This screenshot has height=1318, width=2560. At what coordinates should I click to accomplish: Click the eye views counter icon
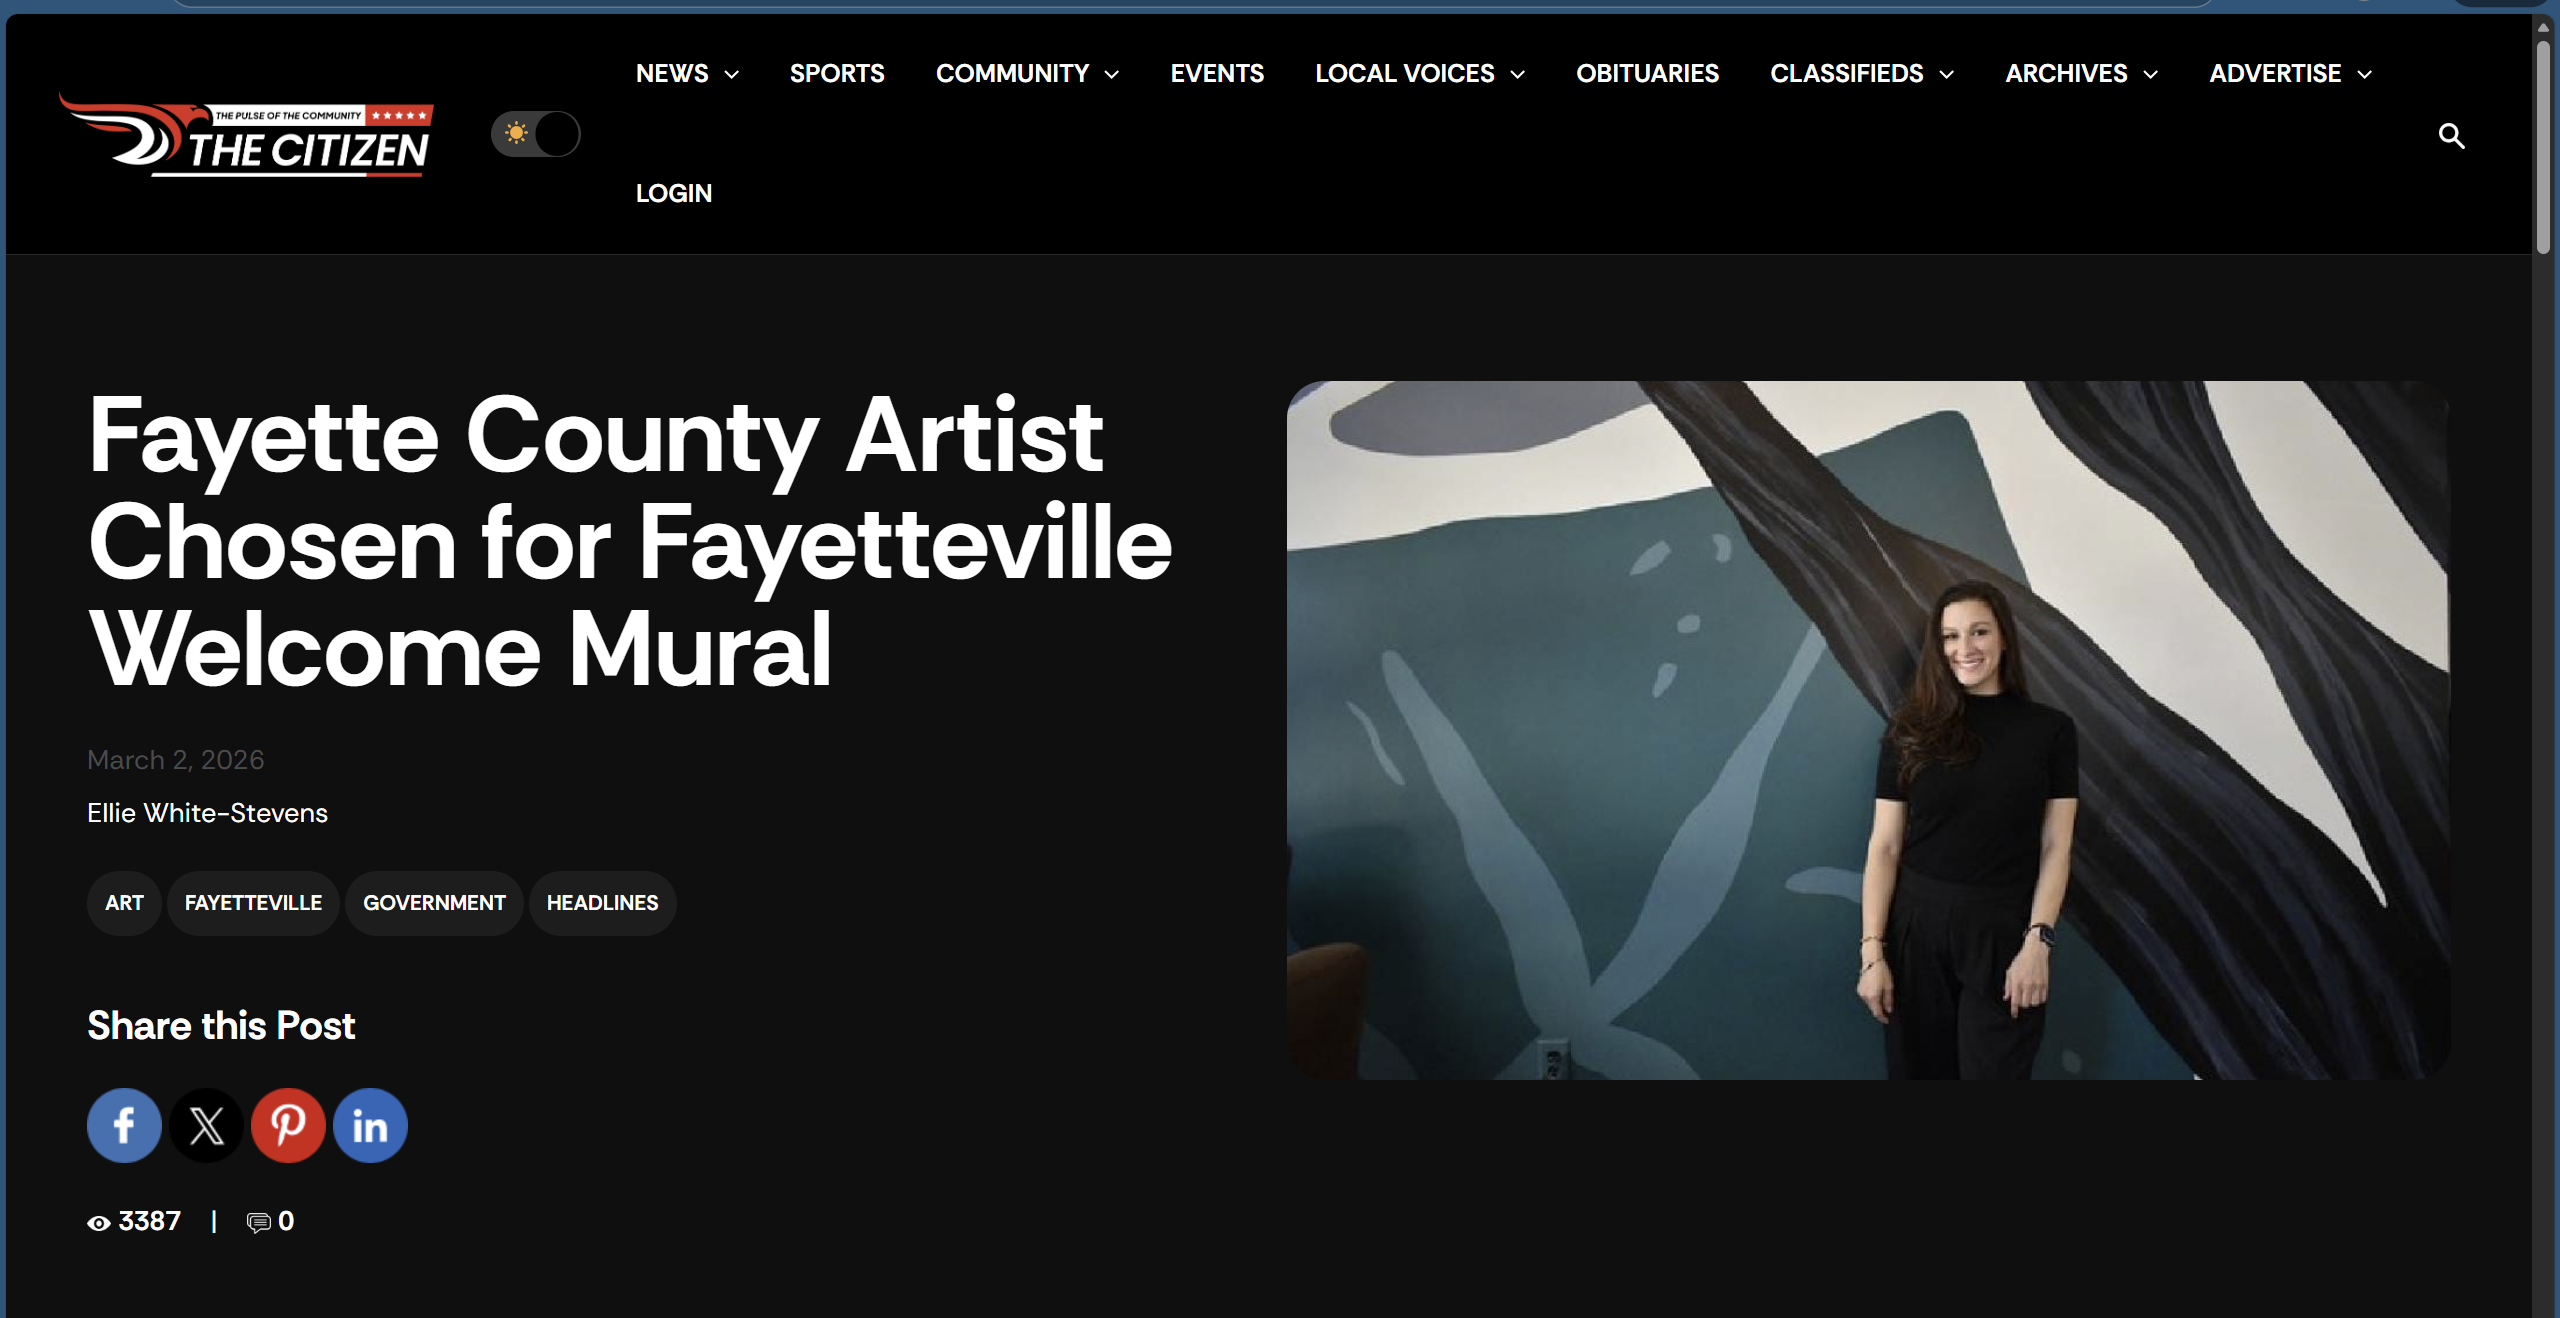pyautogui.click(x=98, y=1223)
